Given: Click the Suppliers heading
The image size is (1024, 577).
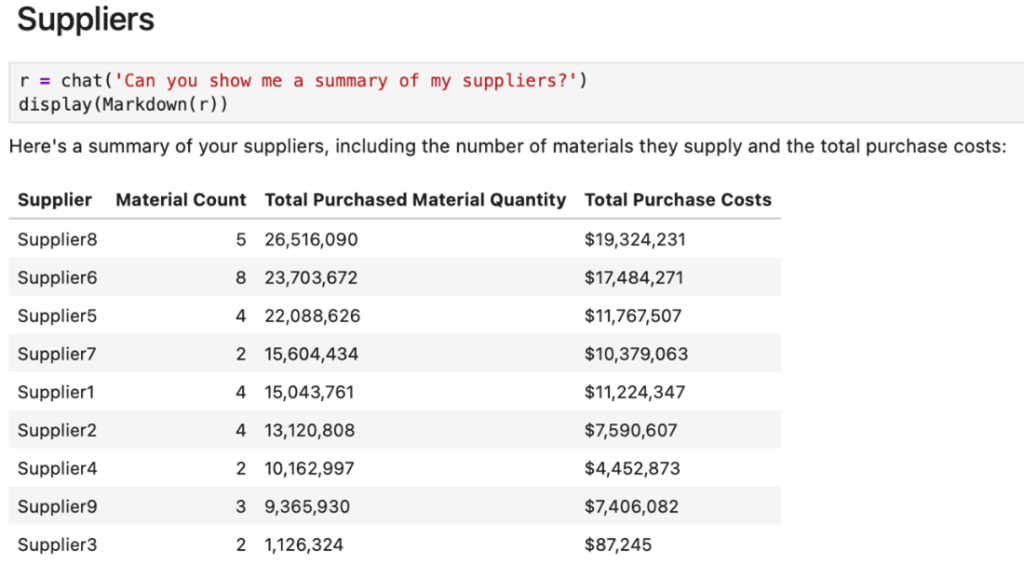Looking at the screenshot, I should click(86, 19).
